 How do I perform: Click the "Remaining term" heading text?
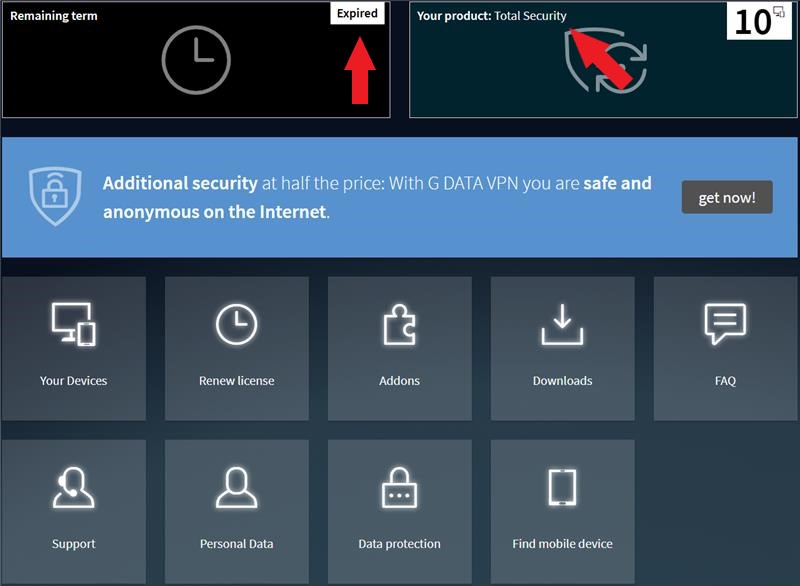pyautogui.click(x=54, y=16)
